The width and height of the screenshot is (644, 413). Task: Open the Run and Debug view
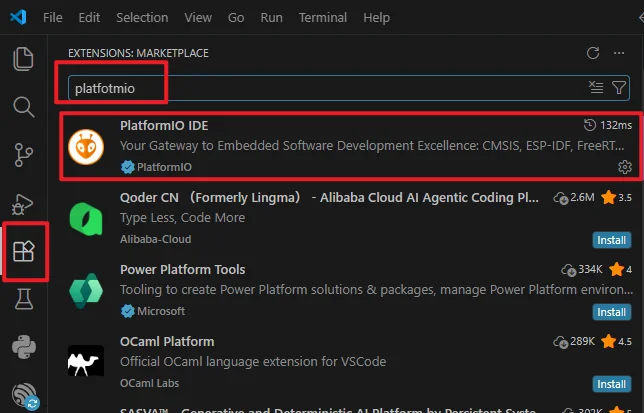(23, 204)
